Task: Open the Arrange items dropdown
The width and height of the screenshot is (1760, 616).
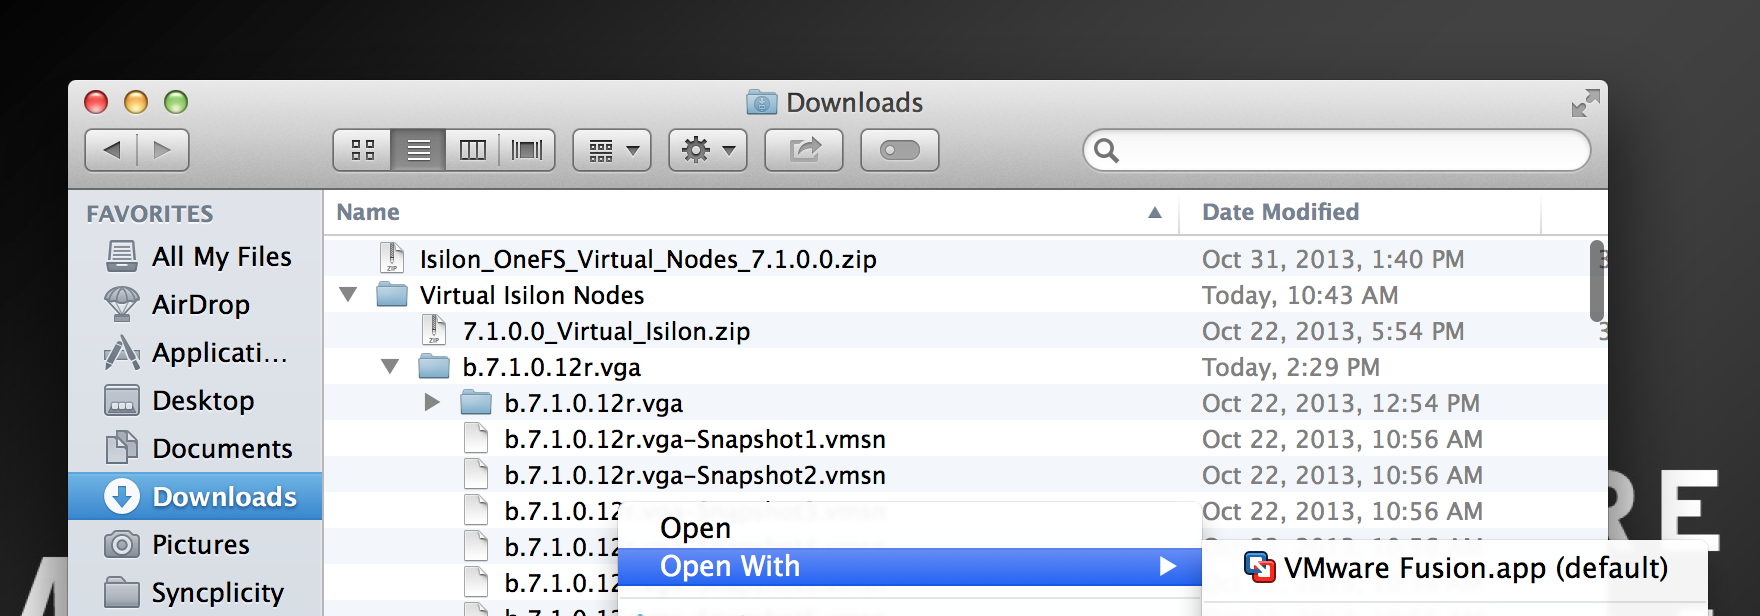Action: pyautogui.click(x=612, y=150)
